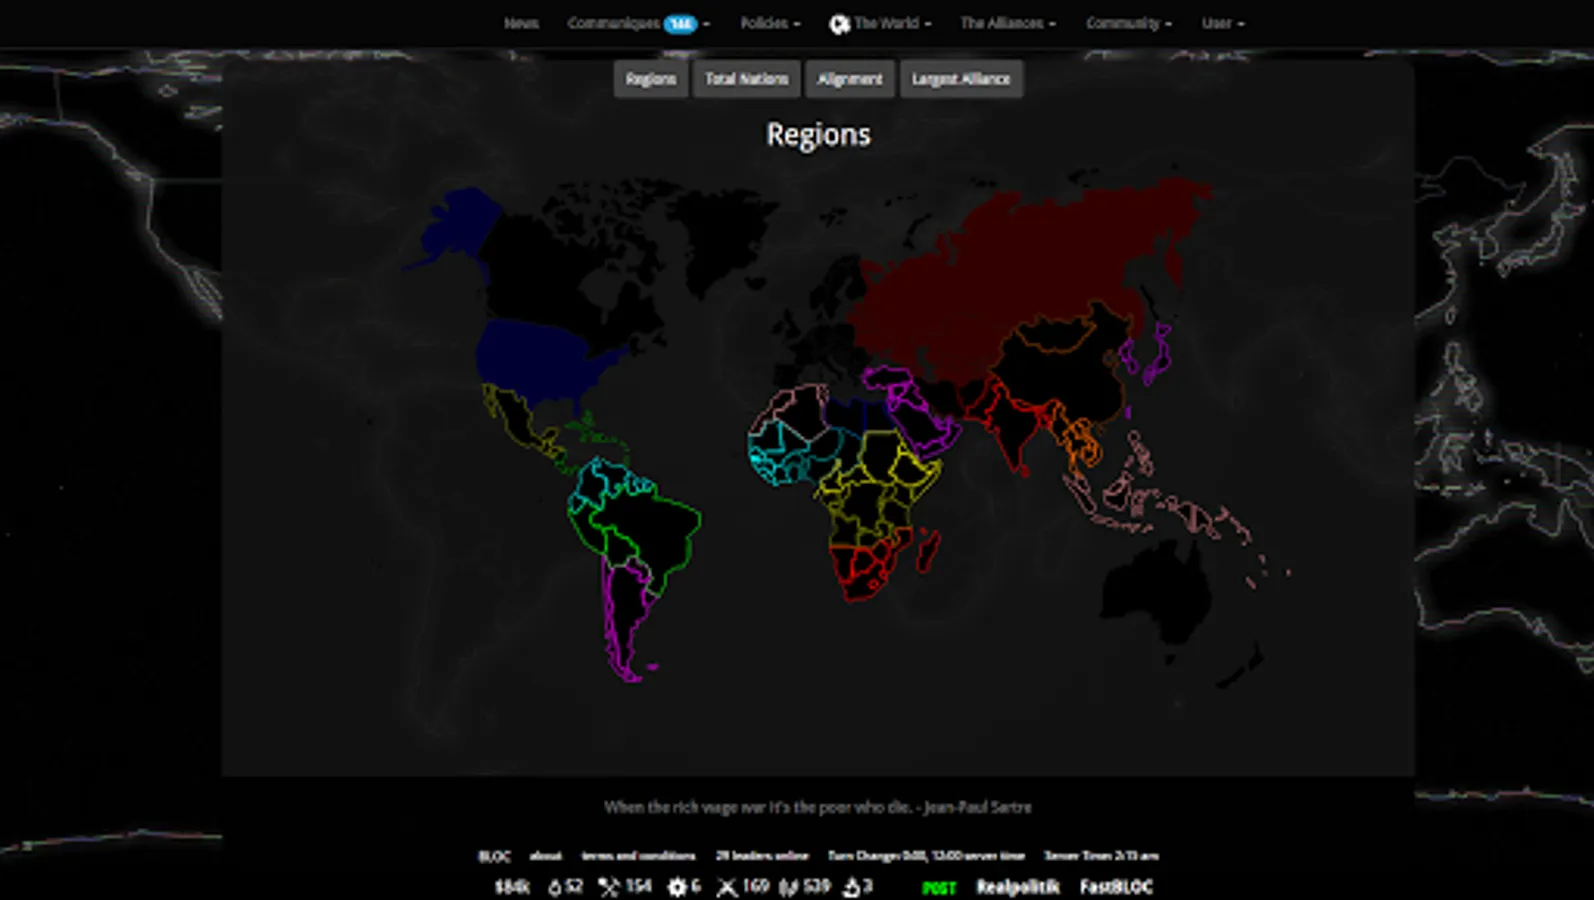Switch to the Alignment map
The height and width of the screenshot is (900, 1594).
point(850,79)
